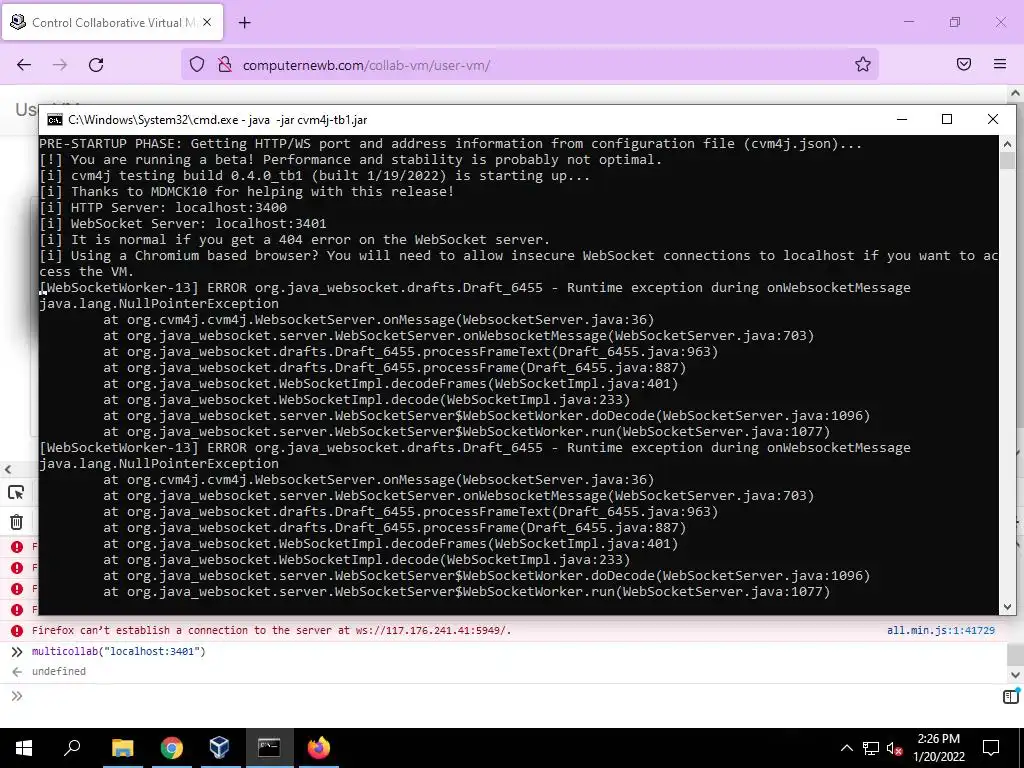Open the Firefox hamburger application menu

(x=1000, y=64)
